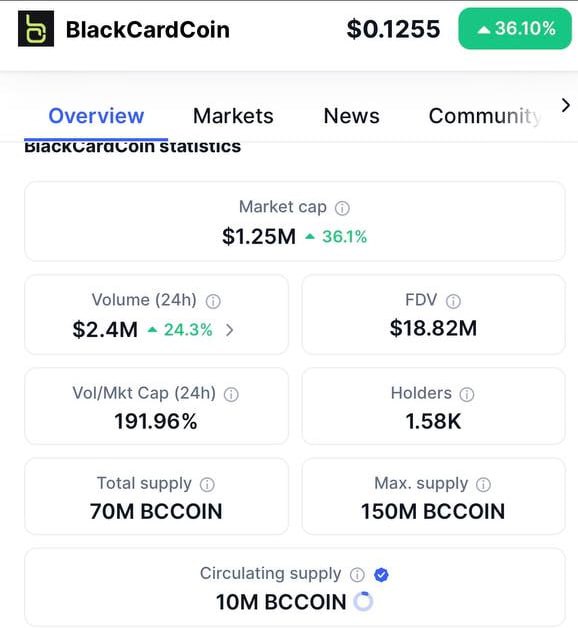This screenshot has height=628, width=578.
Task: Click the circulating supply progress ring
Action: [x=364, y=601]
